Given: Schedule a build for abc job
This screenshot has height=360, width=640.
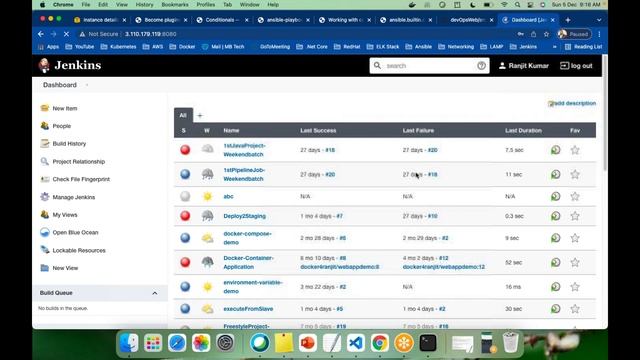Looking at the screenshot, I should coord(556,197).
